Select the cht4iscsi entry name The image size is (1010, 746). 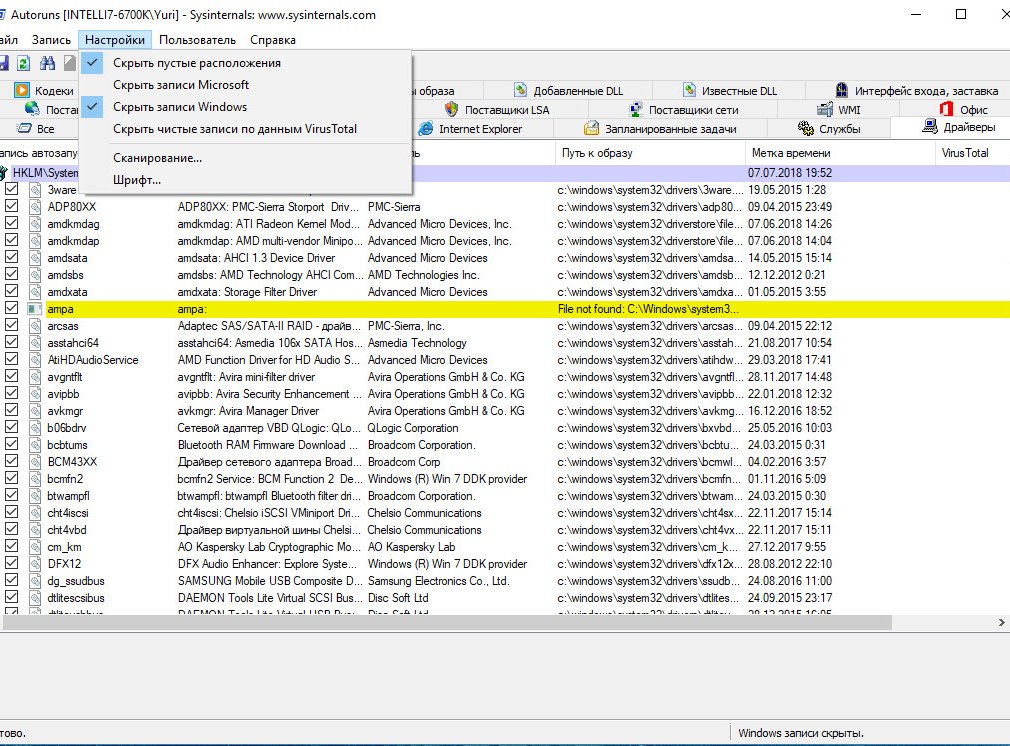click(68, 513)
